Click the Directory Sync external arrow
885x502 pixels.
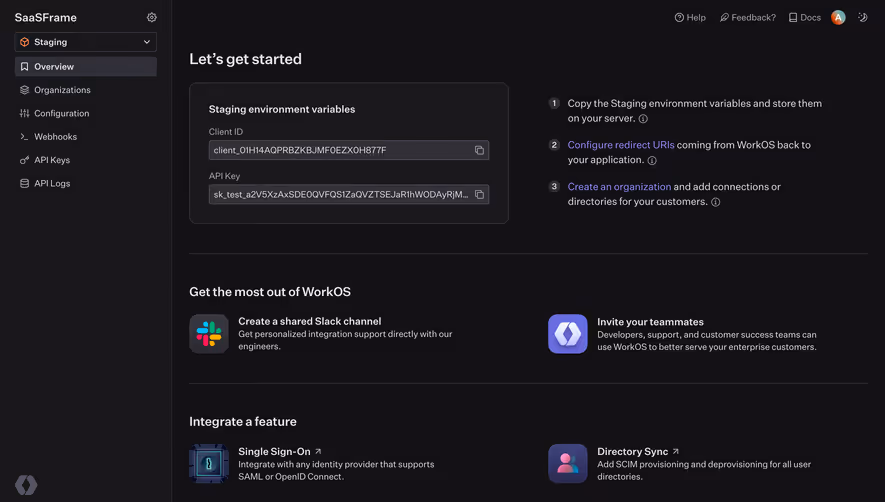coord(676,451)
